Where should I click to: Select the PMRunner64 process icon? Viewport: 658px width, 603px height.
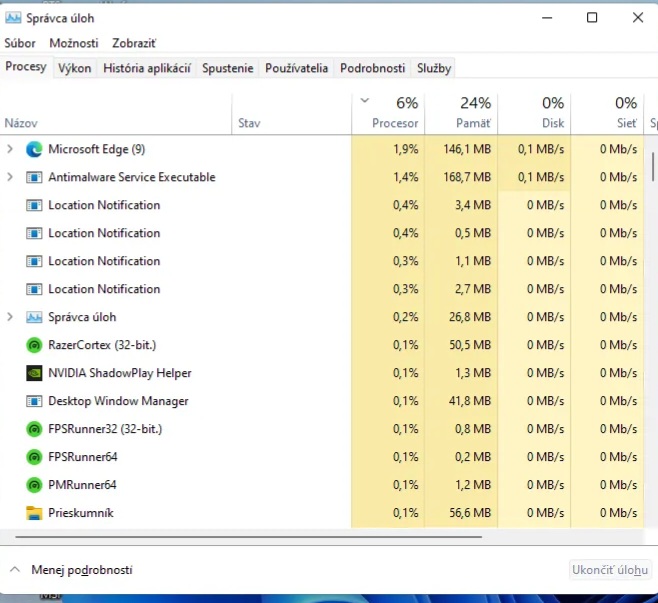point(34,485)
